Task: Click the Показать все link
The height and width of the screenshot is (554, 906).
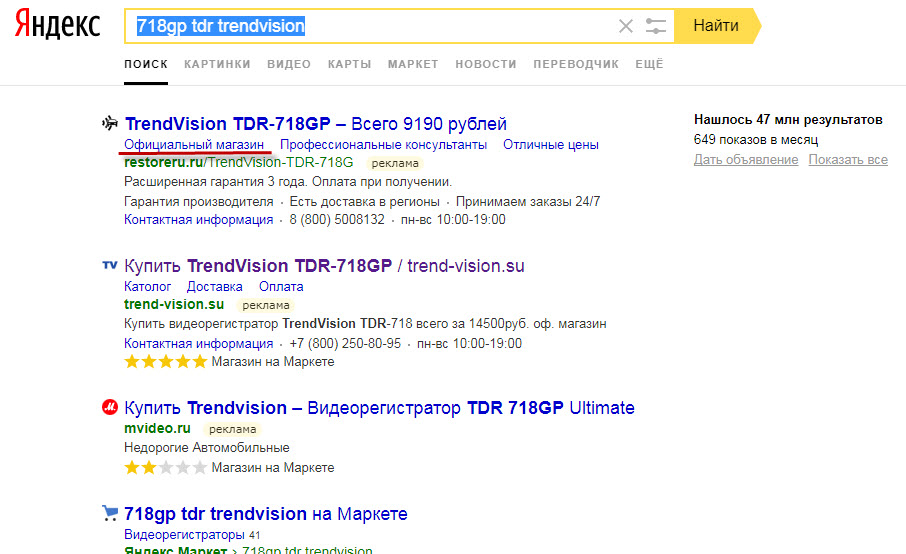Action: pos(848,160)
